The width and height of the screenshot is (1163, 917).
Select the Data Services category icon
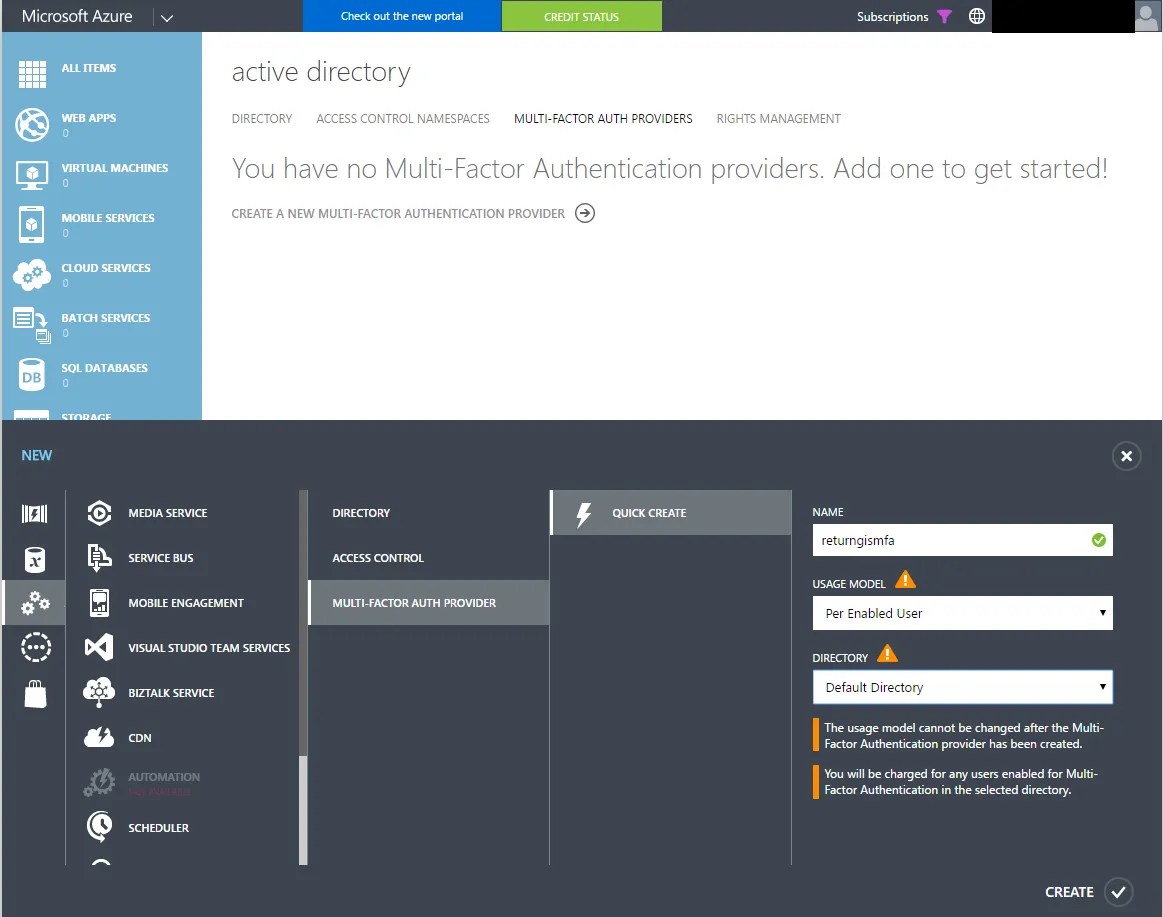35,559
